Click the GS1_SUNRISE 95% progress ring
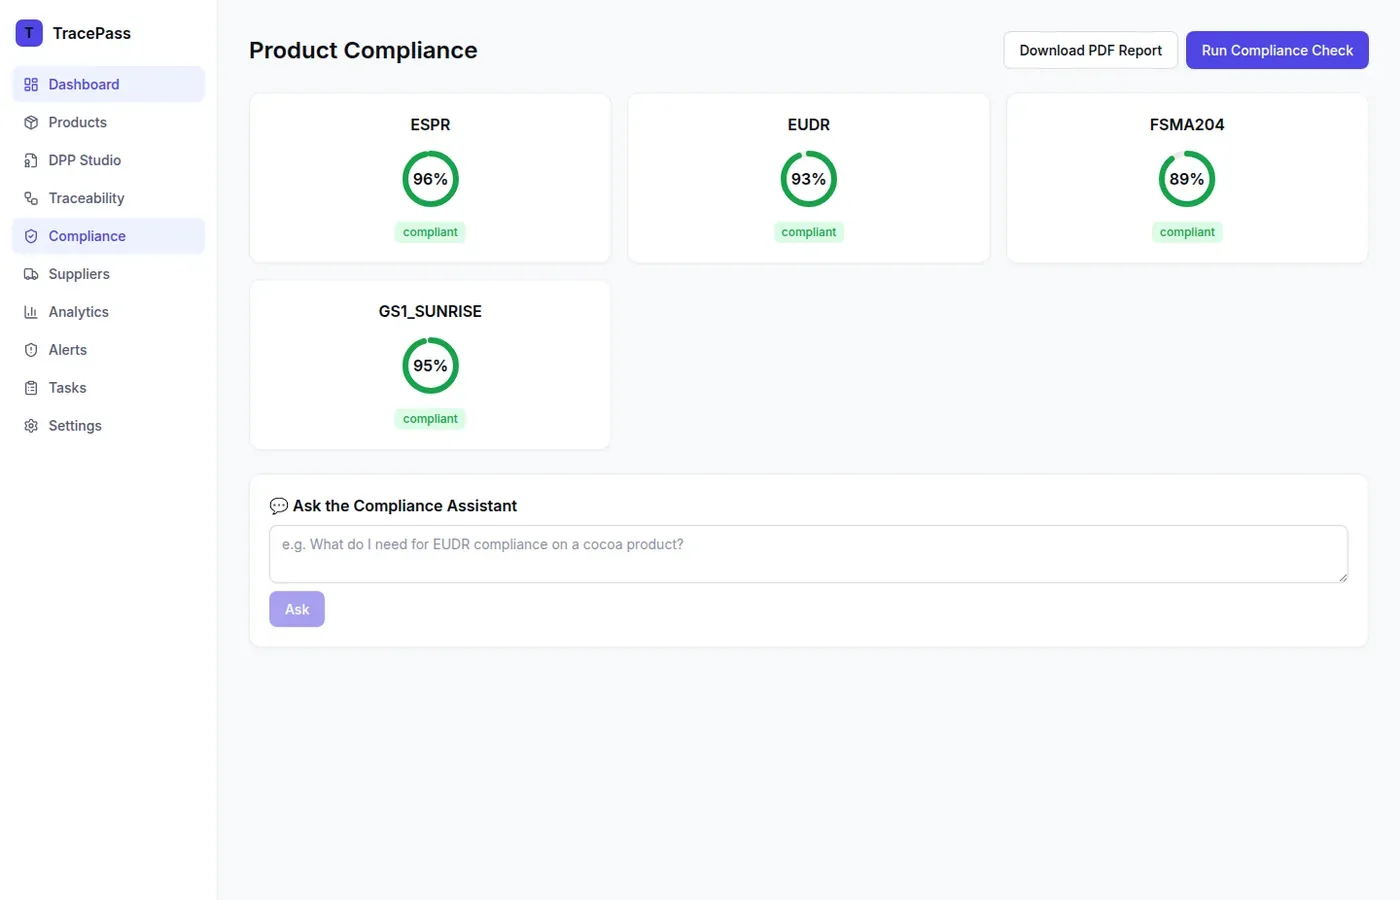The width and height of the screenshot is (1400, 900). [430, 366]
